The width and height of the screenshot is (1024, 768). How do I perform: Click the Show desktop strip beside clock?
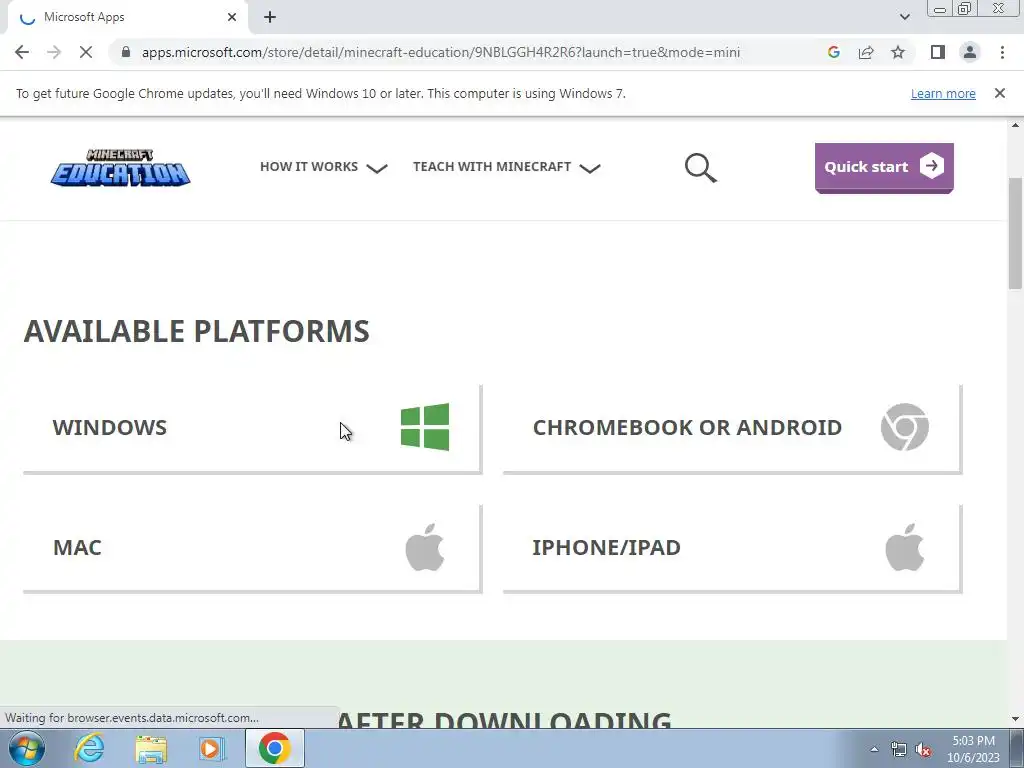[1017, 748]
